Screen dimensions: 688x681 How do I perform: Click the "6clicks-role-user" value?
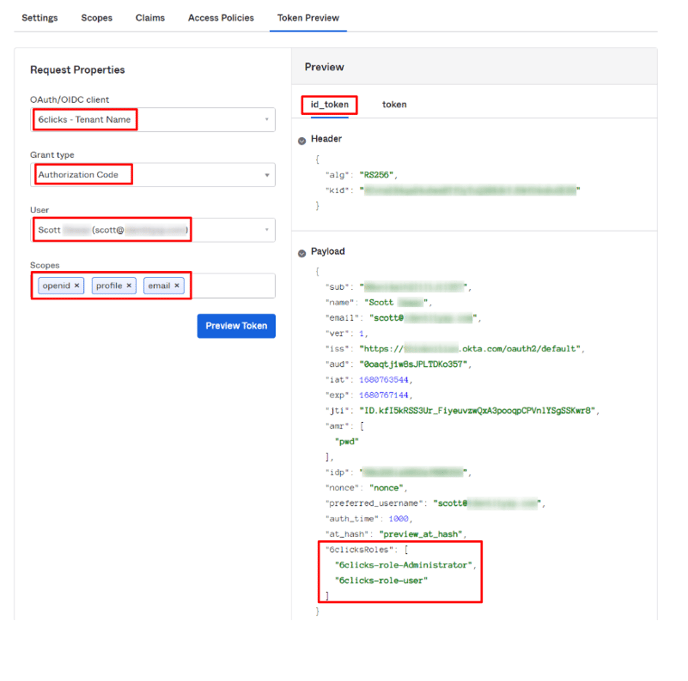[381, 580]
